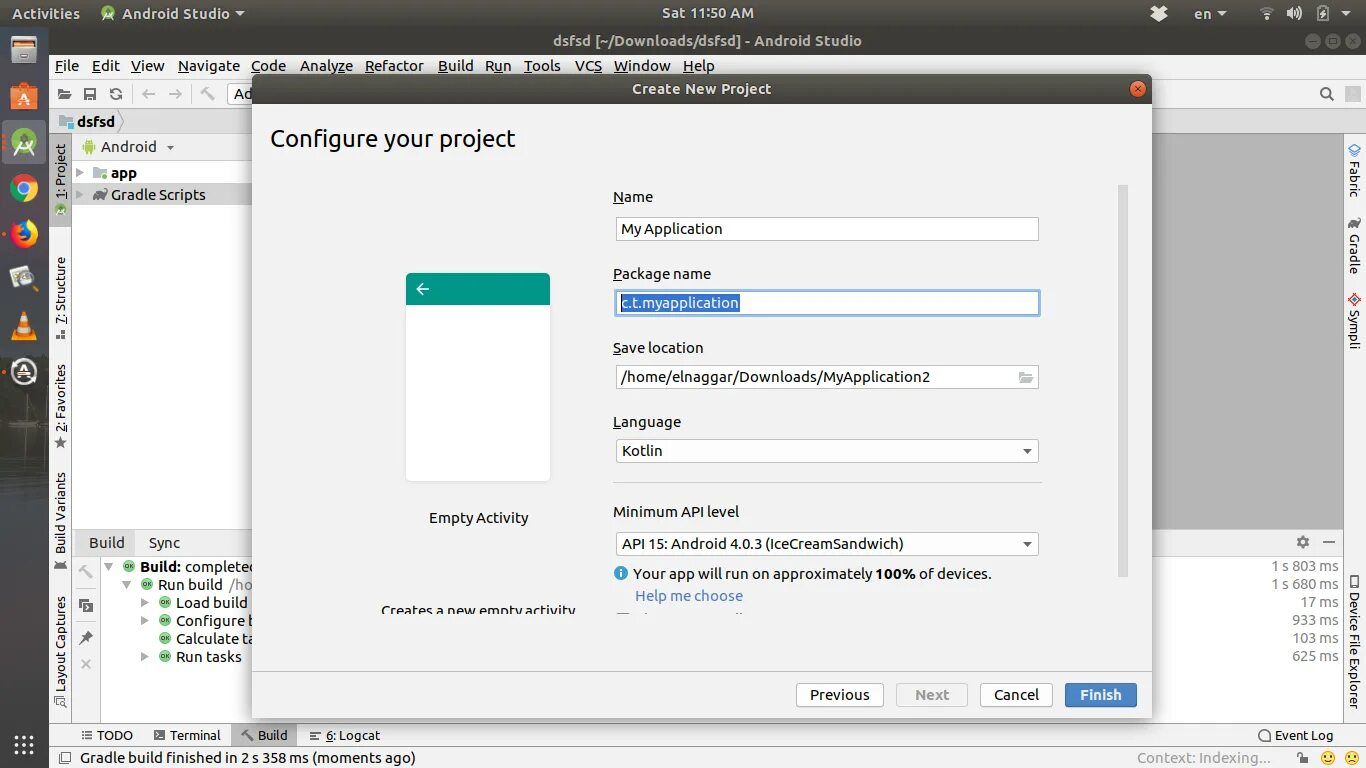Click the Synchronize refresh icon in toolbar
The width and height of the screenshot is (1366, 768).
coord(116,94)
